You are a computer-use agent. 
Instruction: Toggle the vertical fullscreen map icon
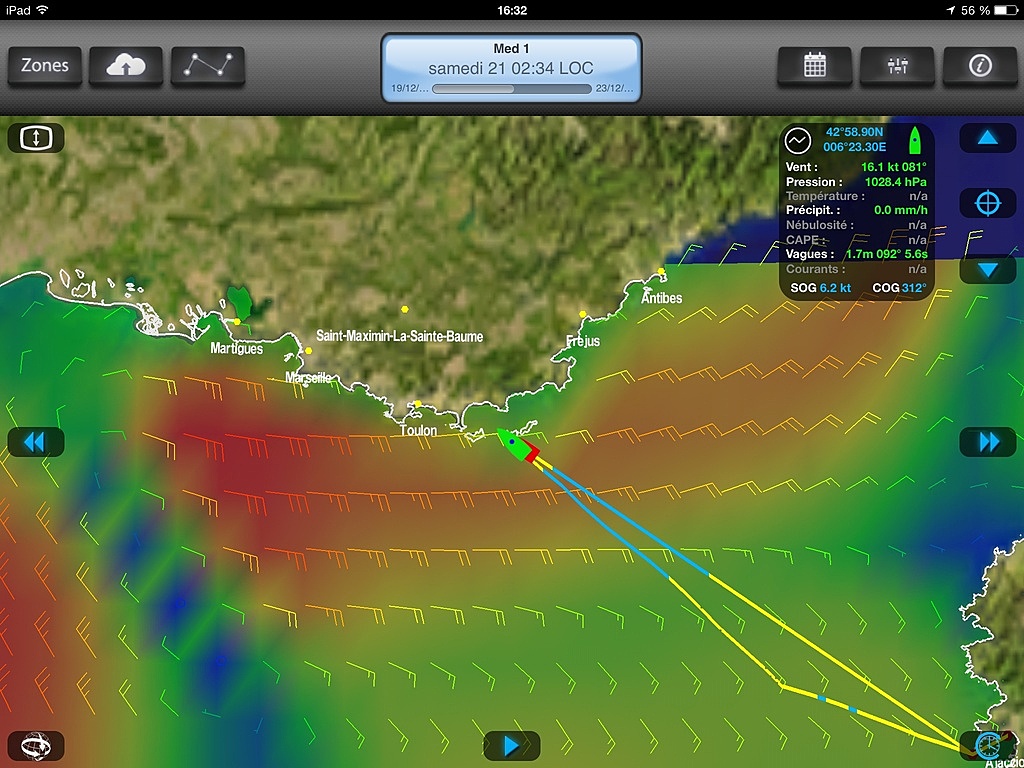coord(36,138)
